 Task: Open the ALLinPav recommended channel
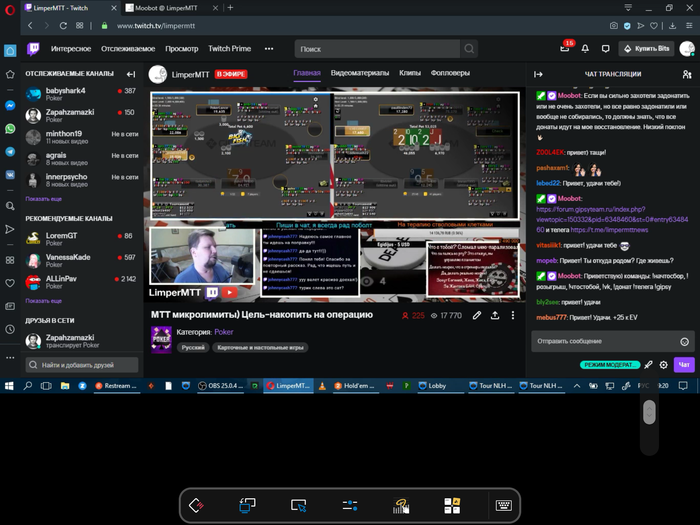point(81,282)
